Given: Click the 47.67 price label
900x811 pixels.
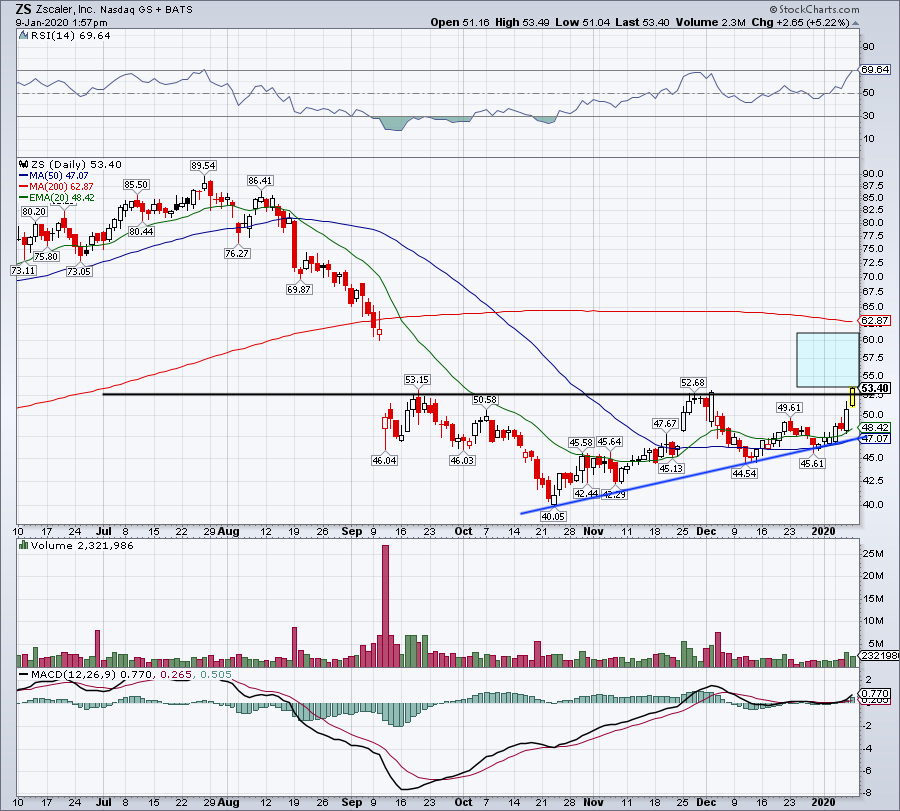Looking at the screenshot, I should pyautogui.click(x=665, y=424).
